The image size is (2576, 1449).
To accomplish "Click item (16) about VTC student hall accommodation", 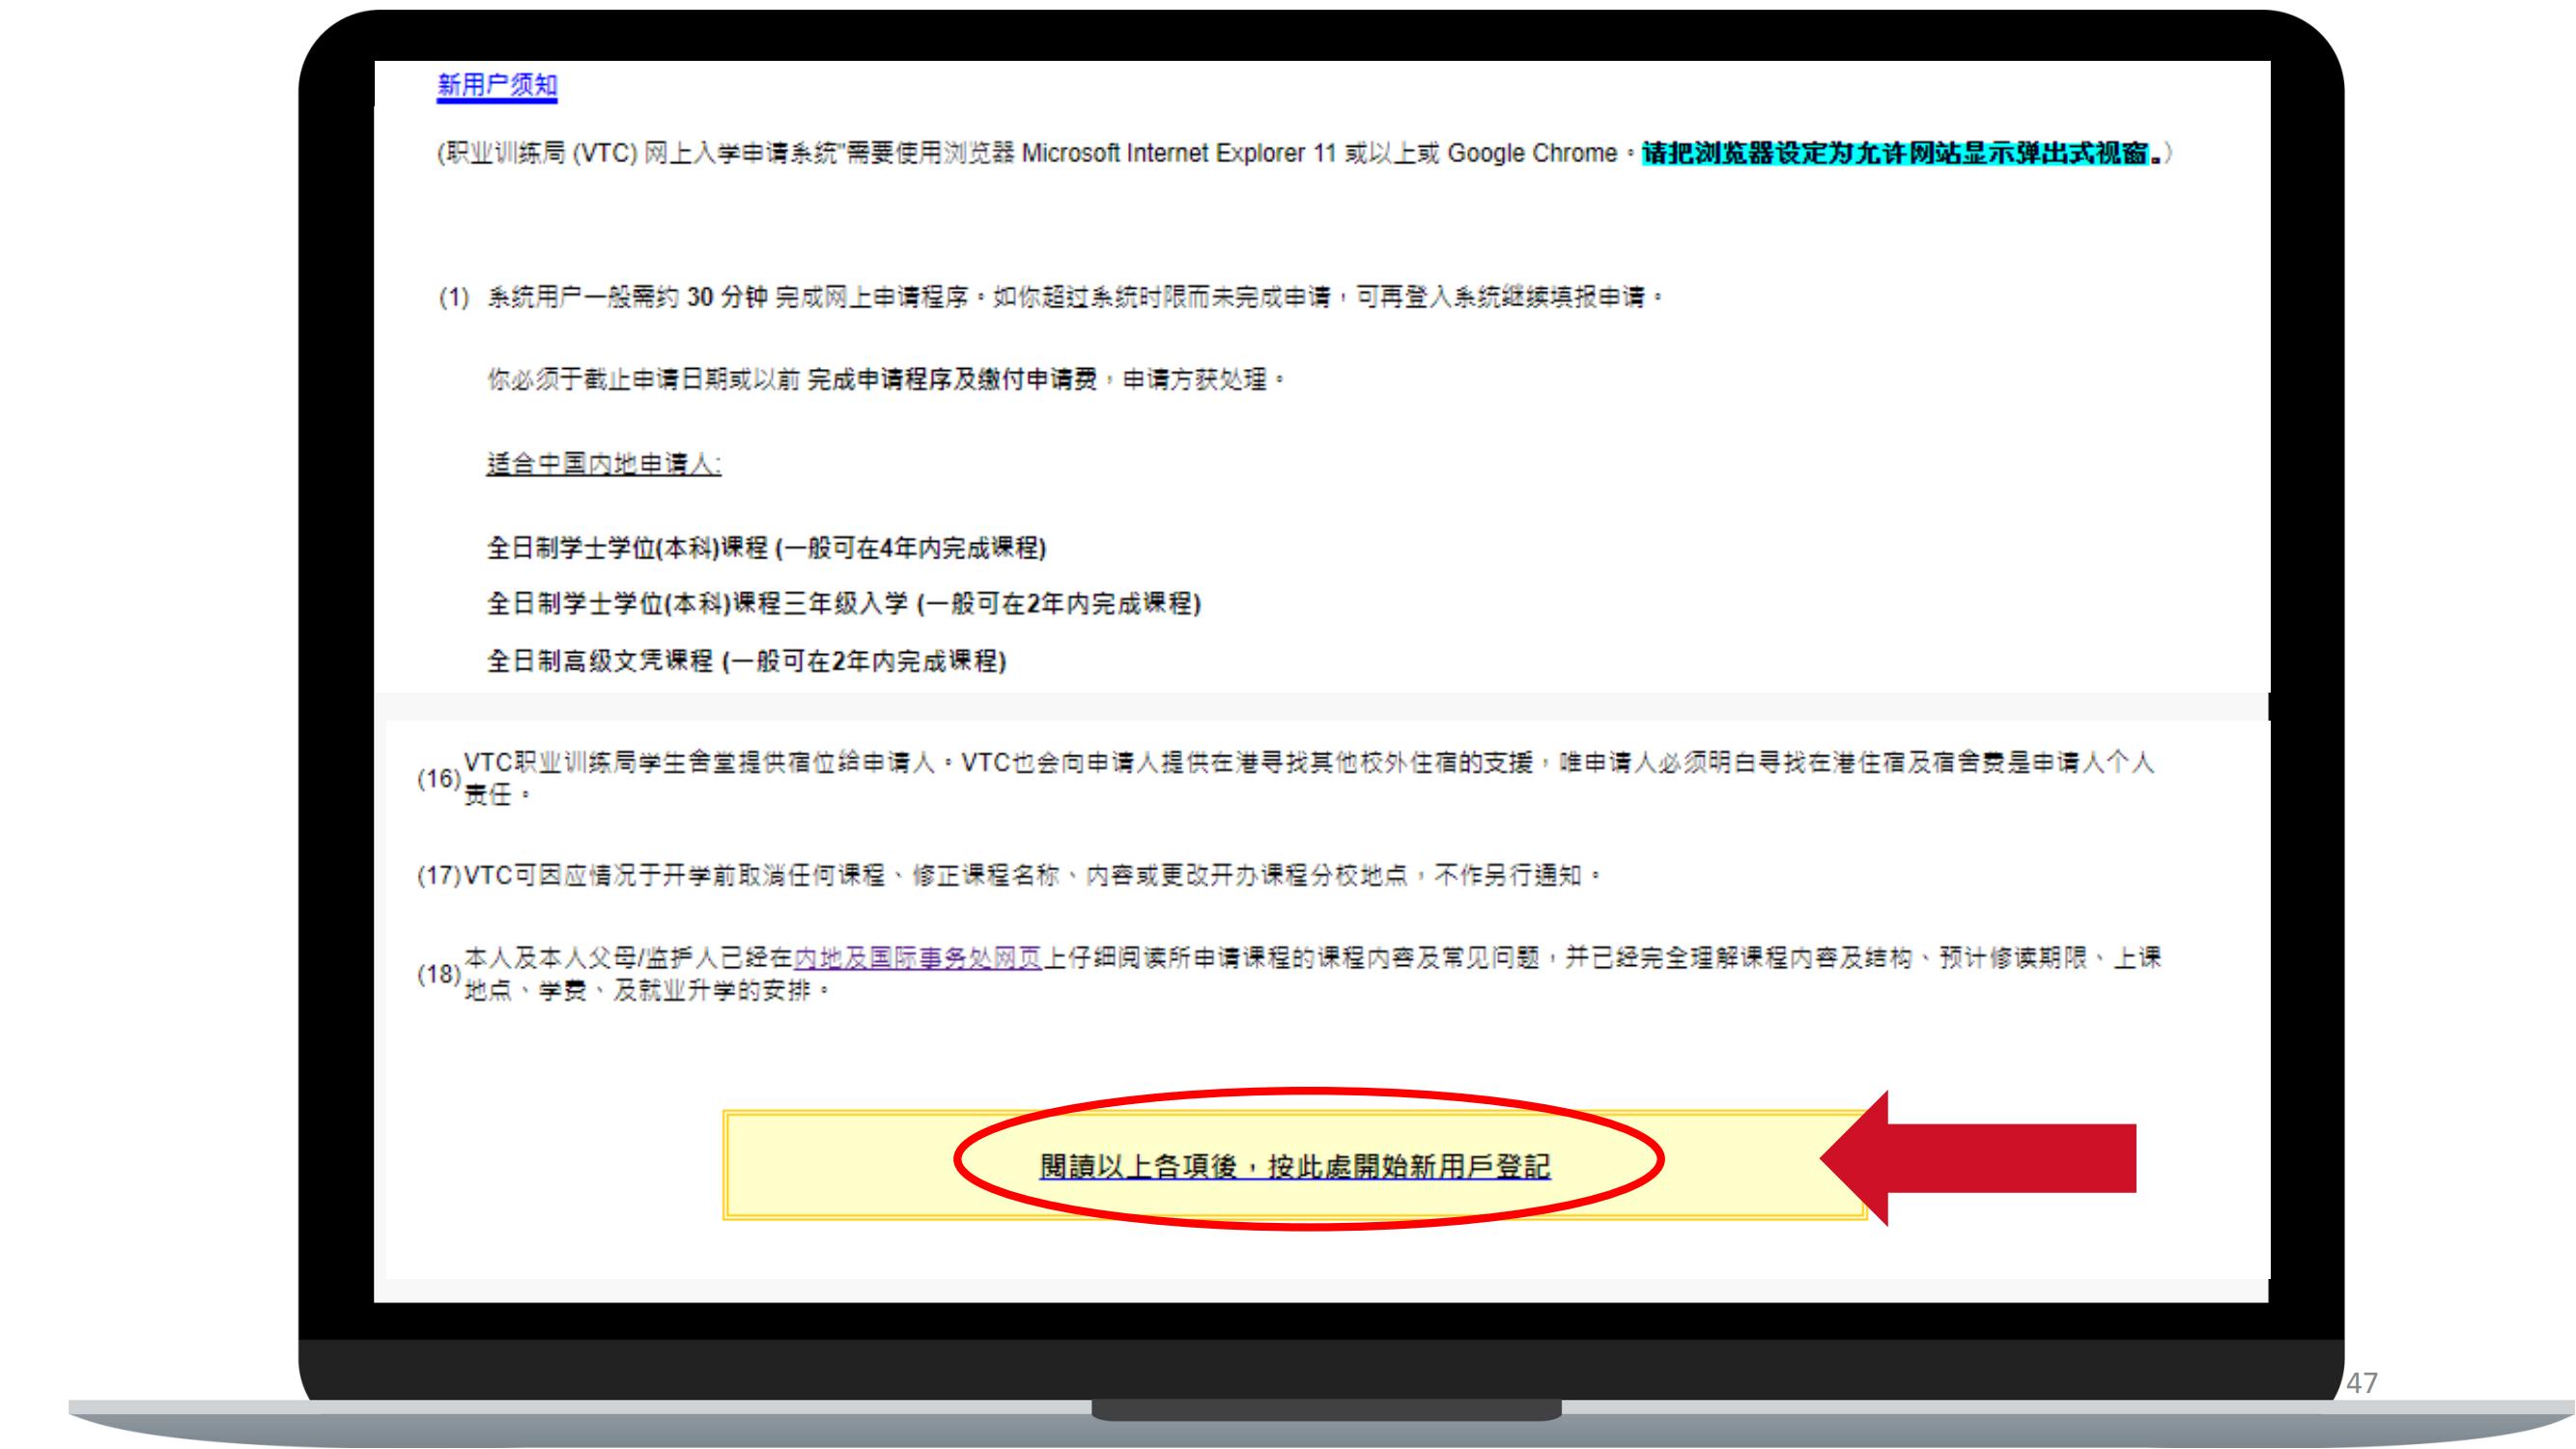I will [1287, 778].
